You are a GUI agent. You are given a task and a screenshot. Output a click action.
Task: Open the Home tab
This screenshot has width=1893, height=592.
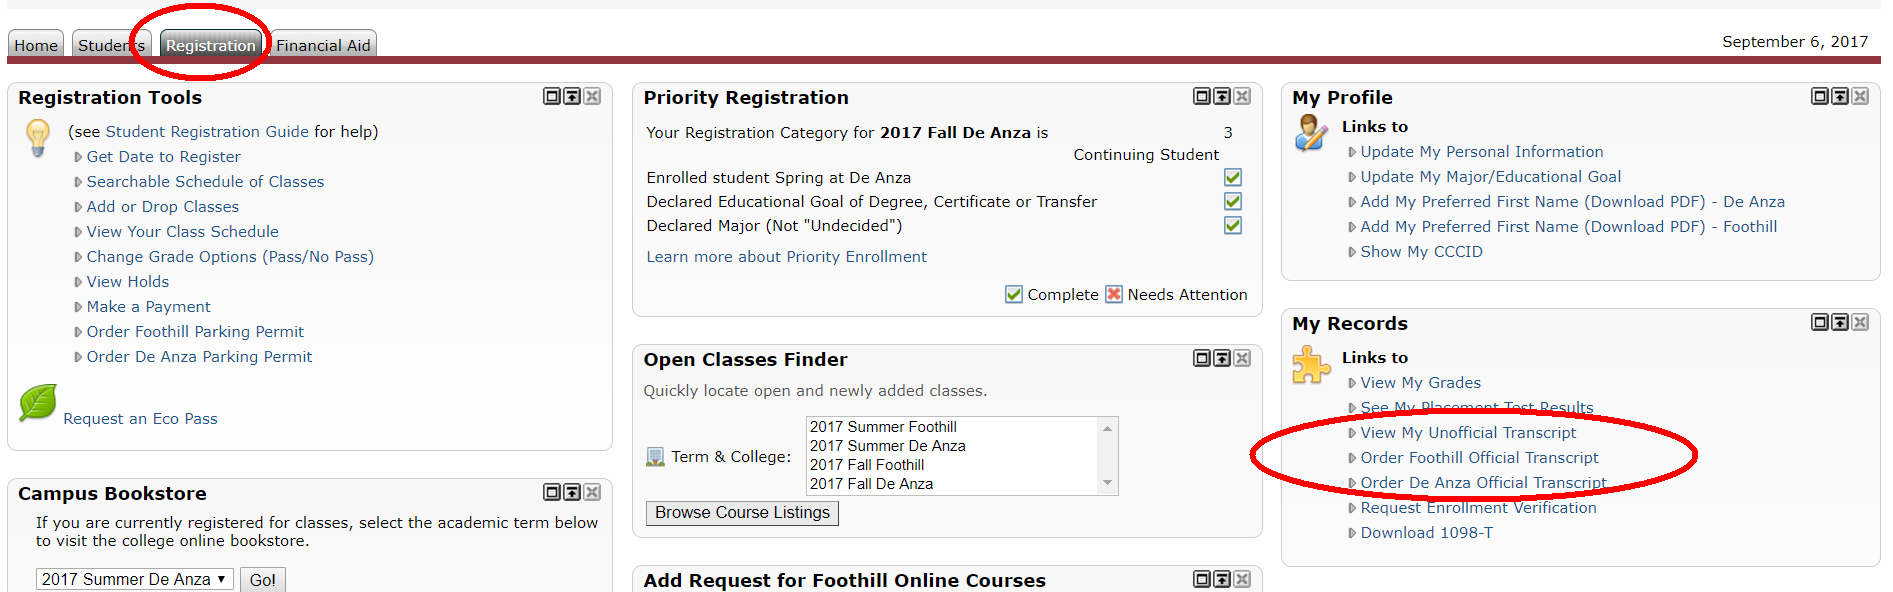click(36, 44)
